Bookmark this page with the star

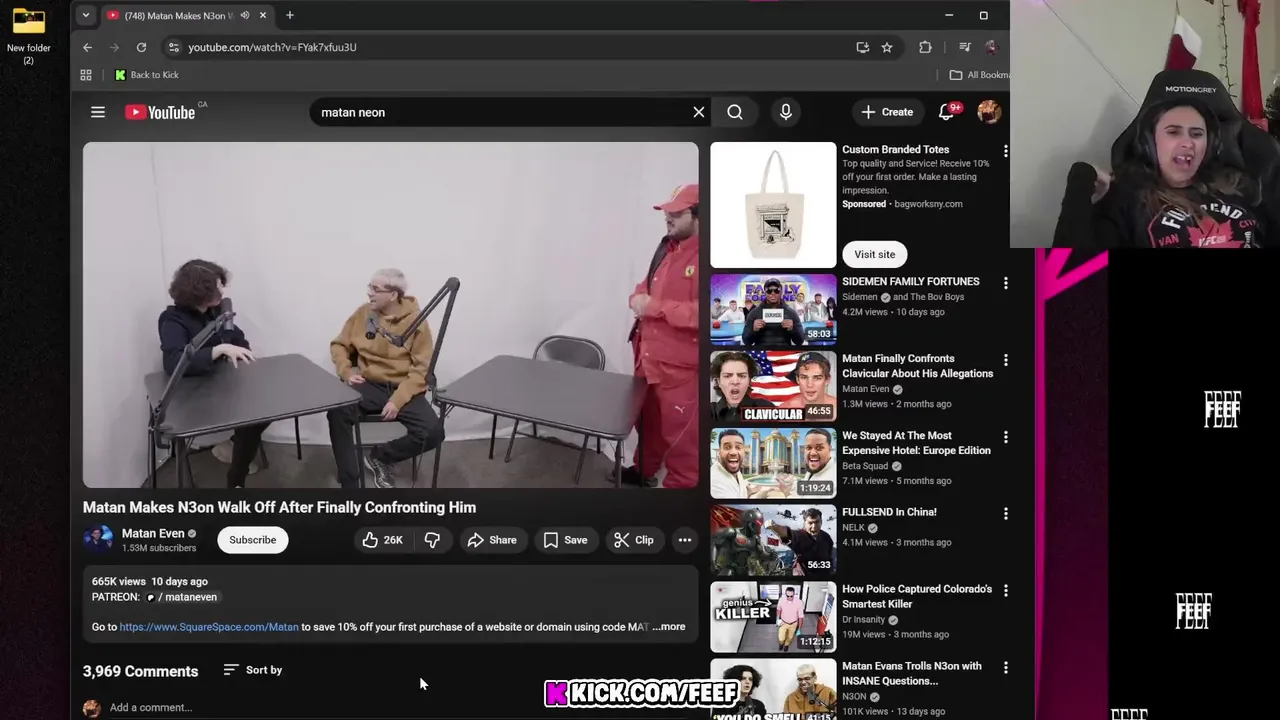pyautogui.click(x=887, y=47)
